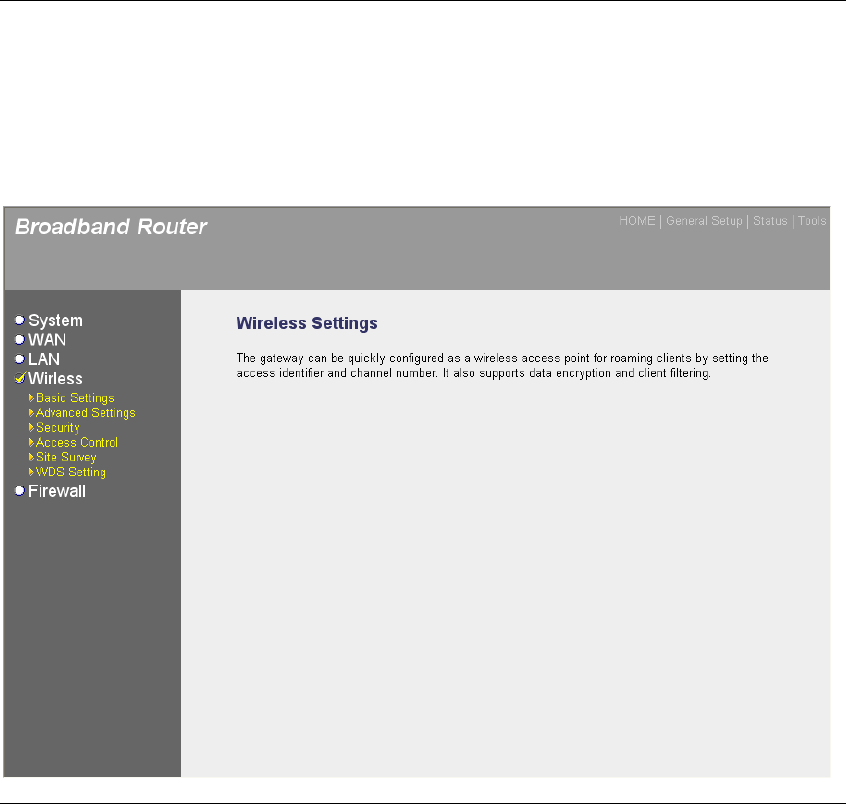Open Tools in the top navigation
Image resolution: width=846 pixels, height=804 pixels.
click(x=812, y=221)
